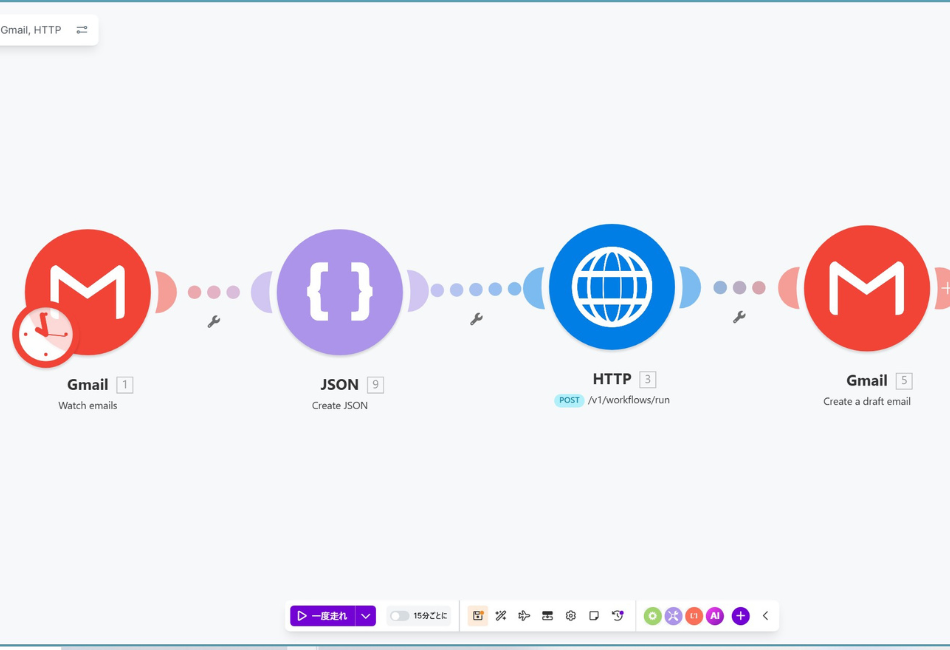The width and height of the screenshot is (950, 650).
Task: Click connector dots between Gmail and JSON
Action: pyautogui.click(x=214, y=292)
